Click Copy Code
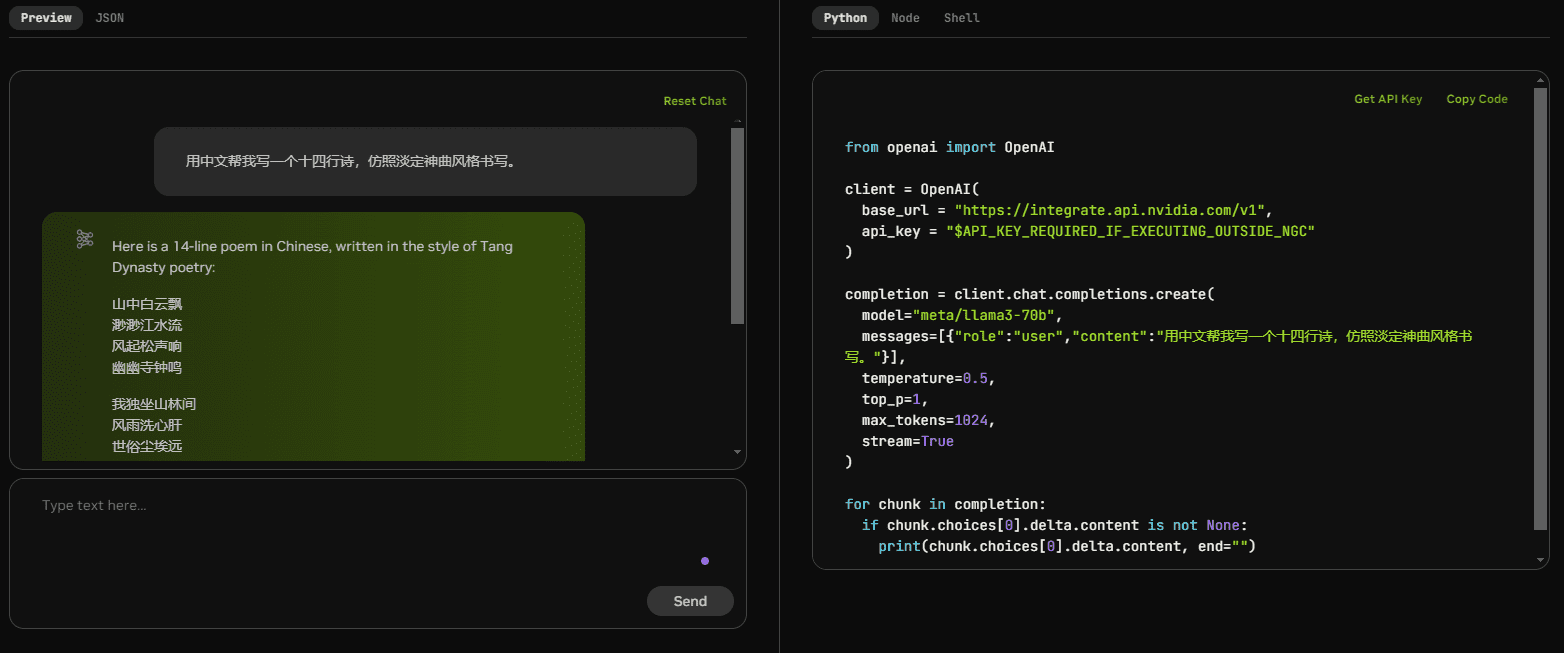This screenshot has height=653, width=1564. pos(1477,99)
